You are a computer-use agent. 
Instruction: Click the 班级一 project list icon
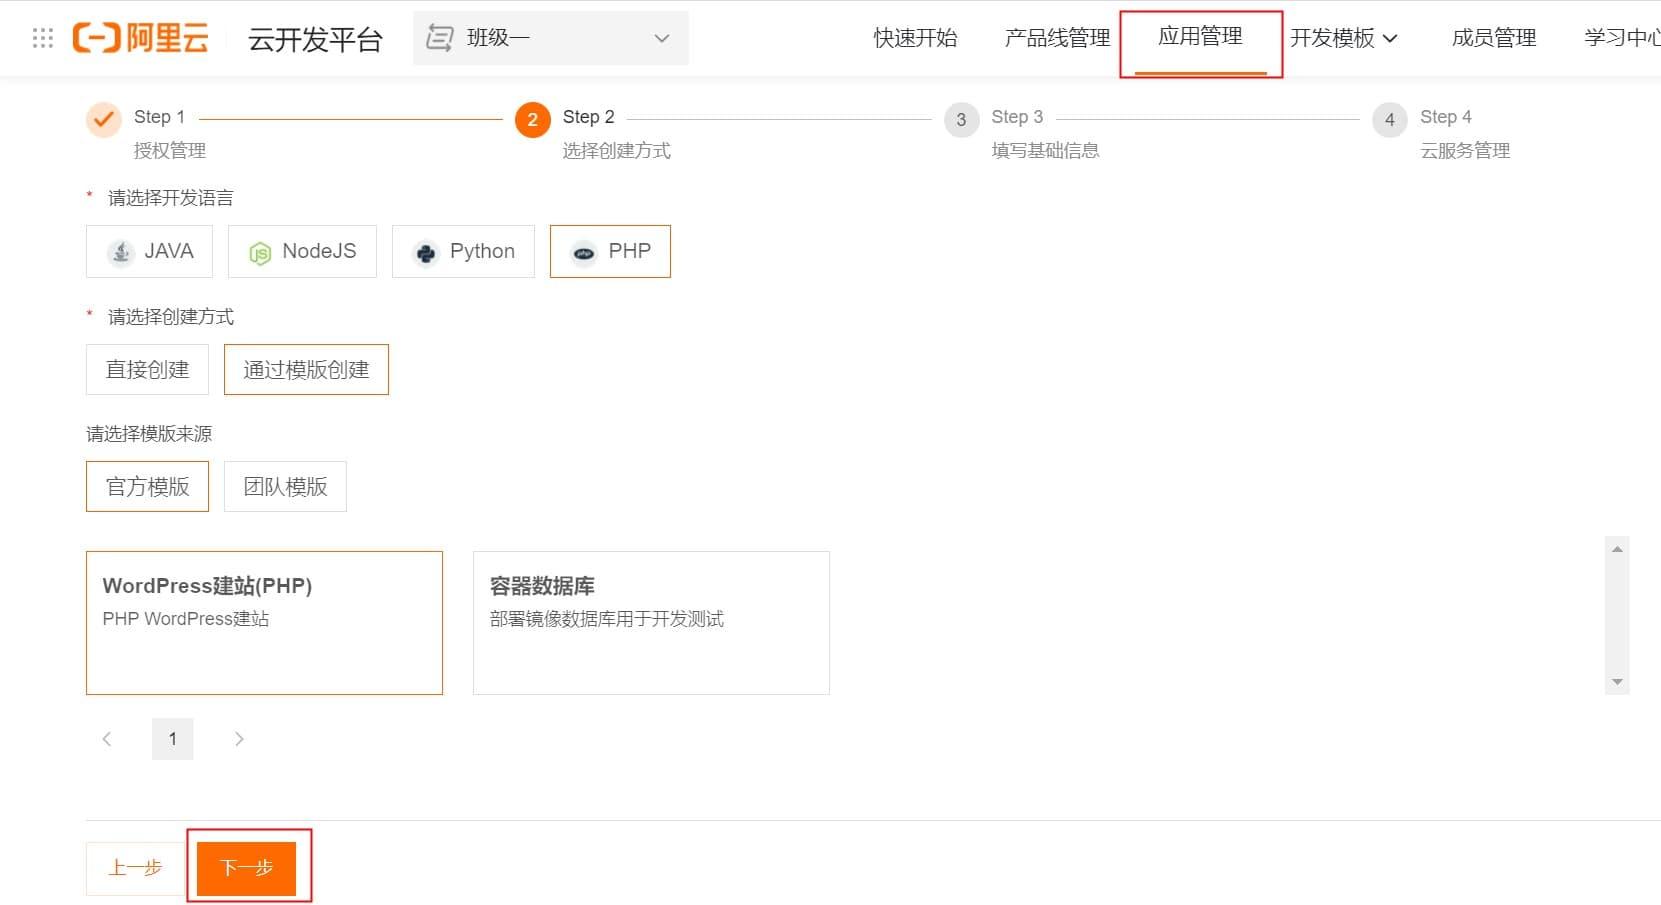tap(440, 38)
